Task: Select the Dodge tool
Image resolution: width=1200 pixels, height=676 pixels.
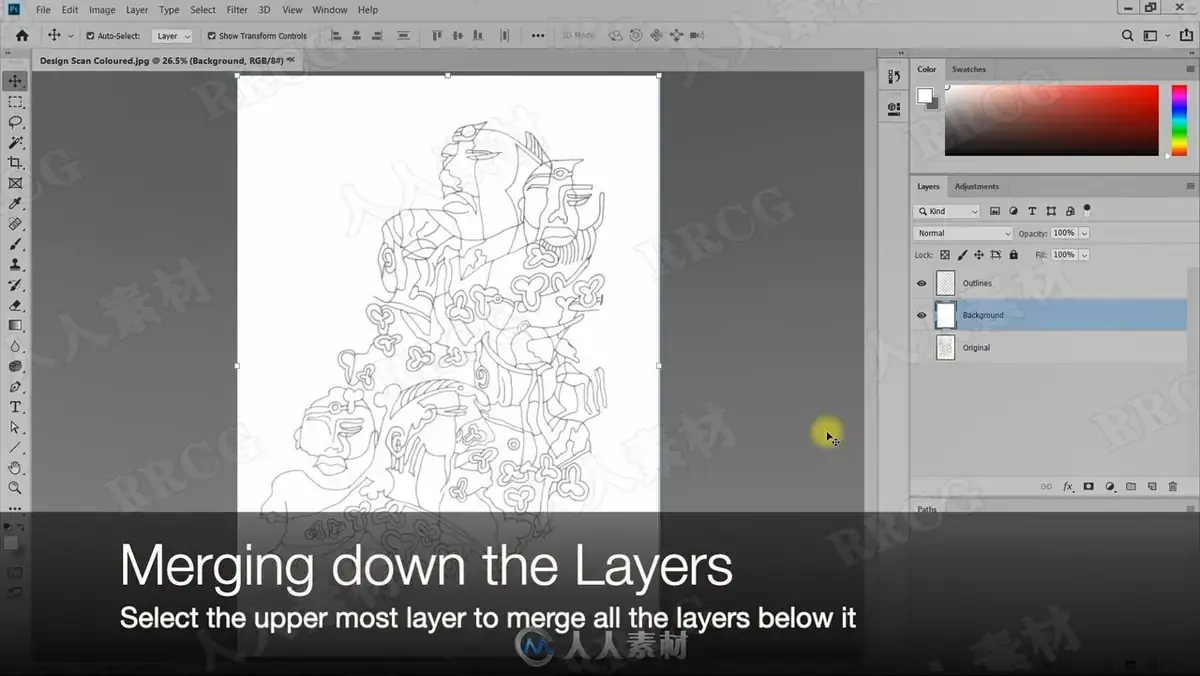Action: [x=15, y=366]
